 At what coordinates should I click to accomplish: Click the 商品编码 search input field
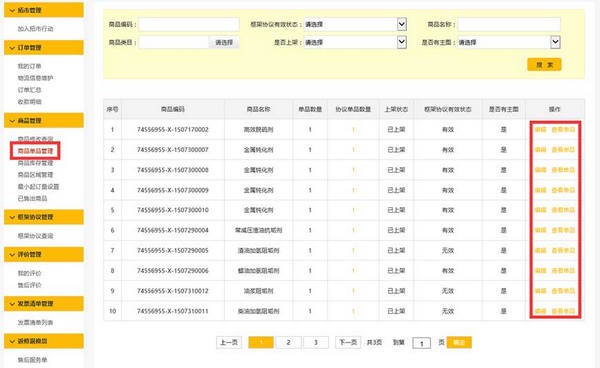pyautogui.click(x=189, y=24)
